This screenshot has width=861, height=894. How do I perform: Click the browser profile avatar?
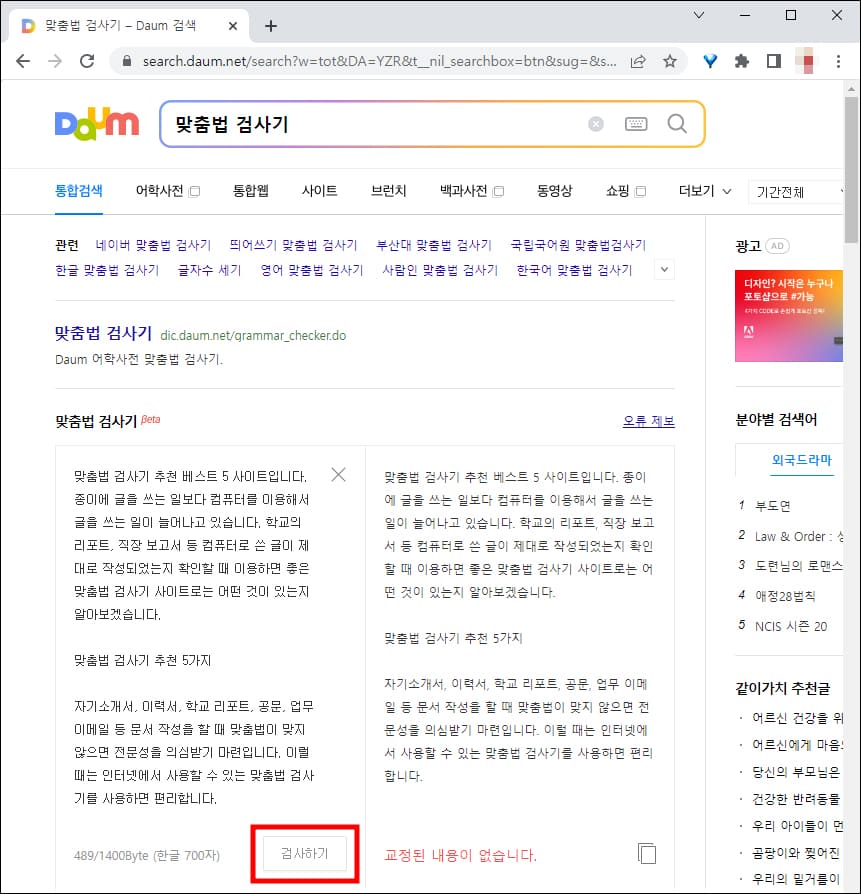pos(805,61)
